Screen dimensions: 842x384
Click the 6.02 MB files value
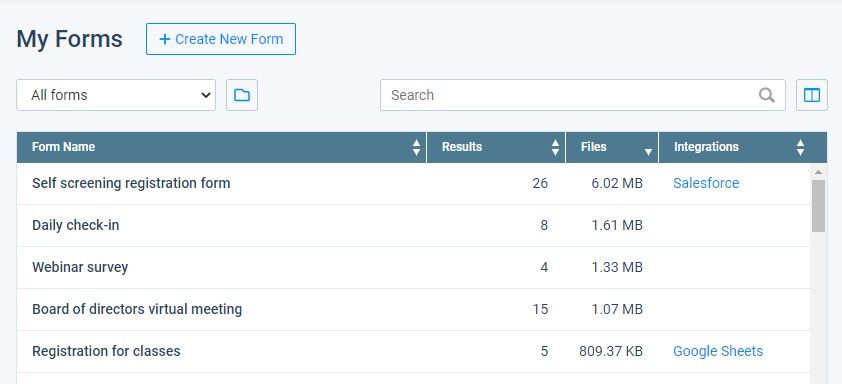[616, 184]
